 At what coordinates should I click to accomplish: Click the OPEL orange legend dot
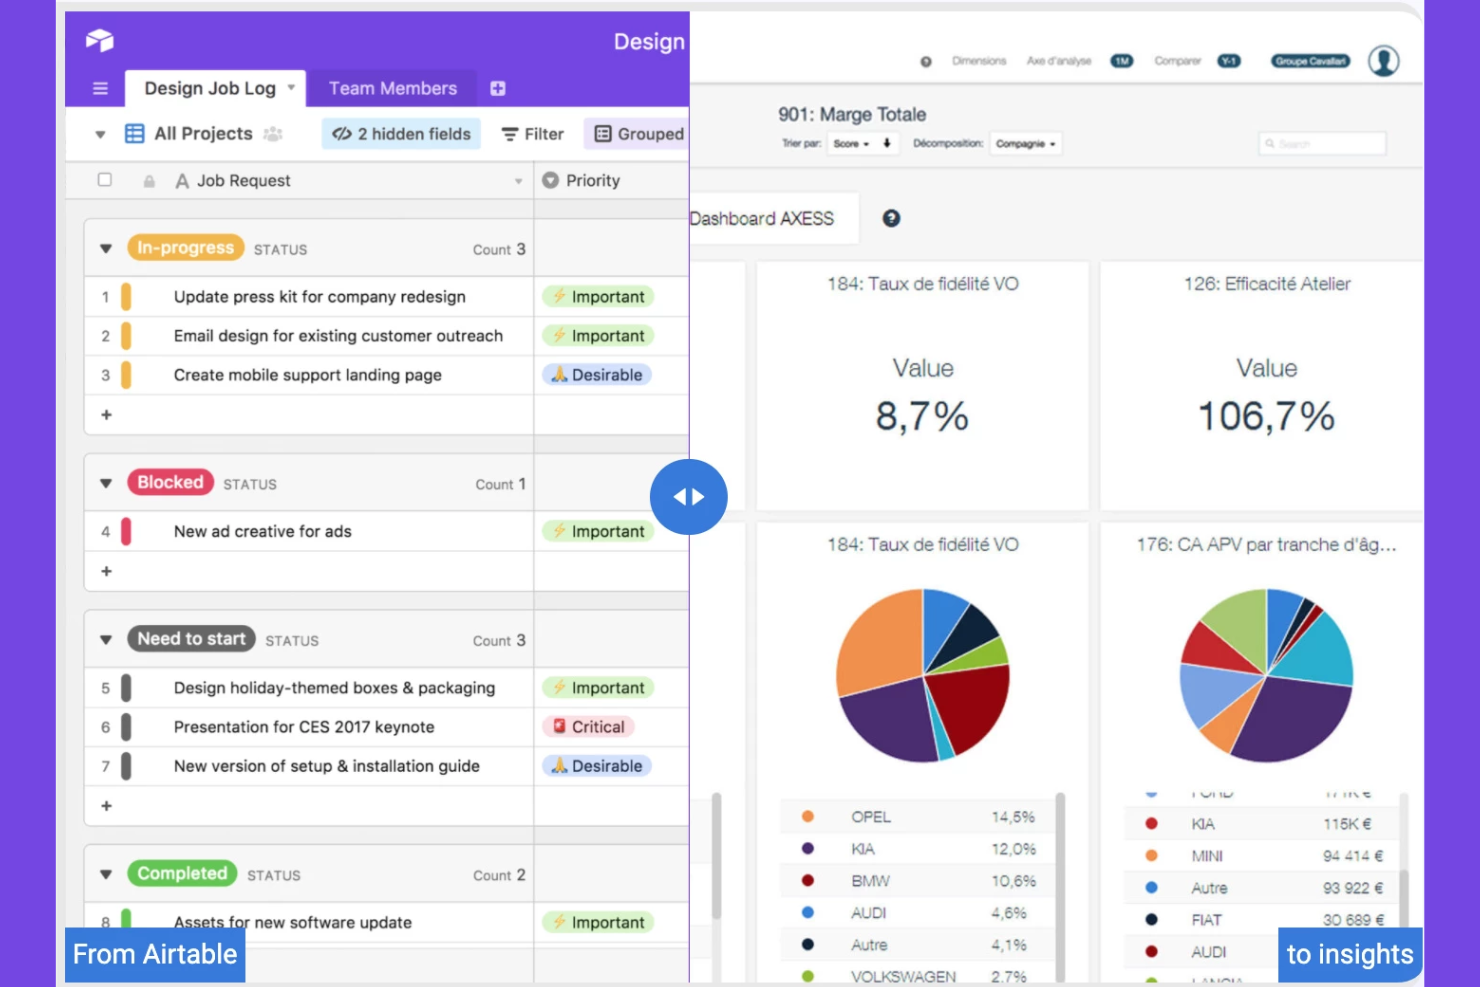tap(807, 816)
